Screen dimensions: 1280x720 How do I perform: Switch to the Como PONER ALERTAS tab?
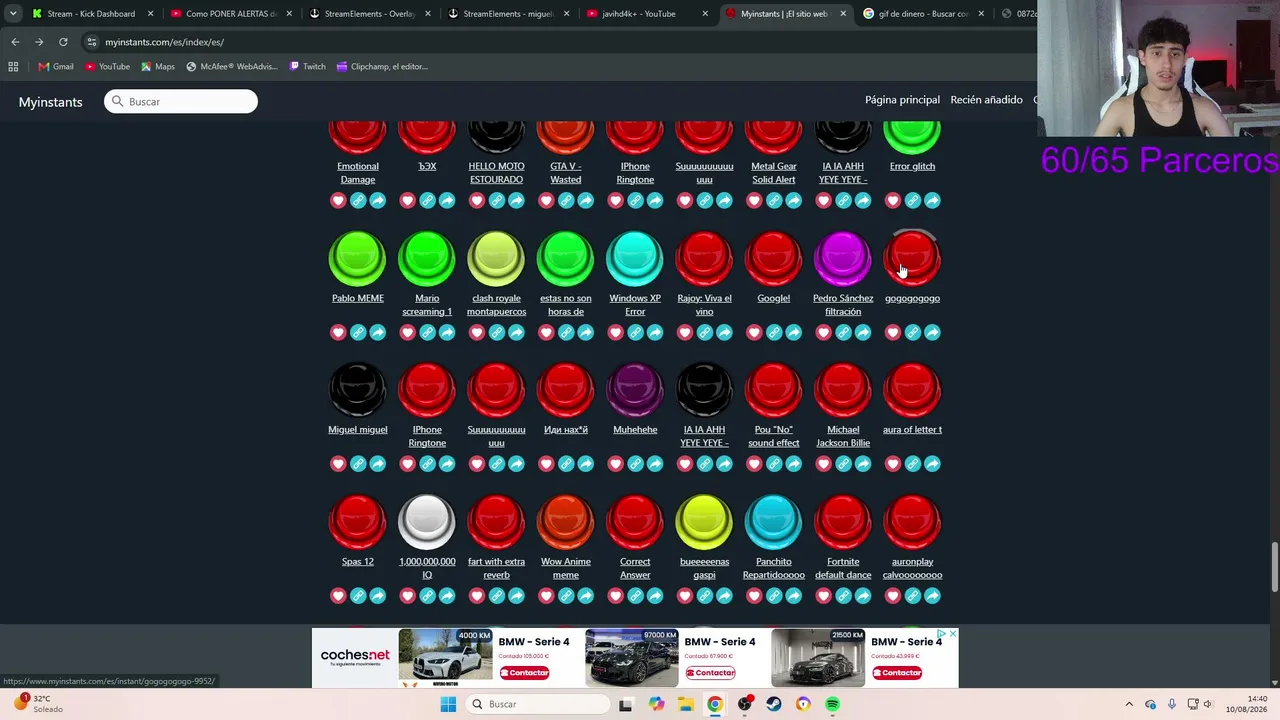coord(229,14)
